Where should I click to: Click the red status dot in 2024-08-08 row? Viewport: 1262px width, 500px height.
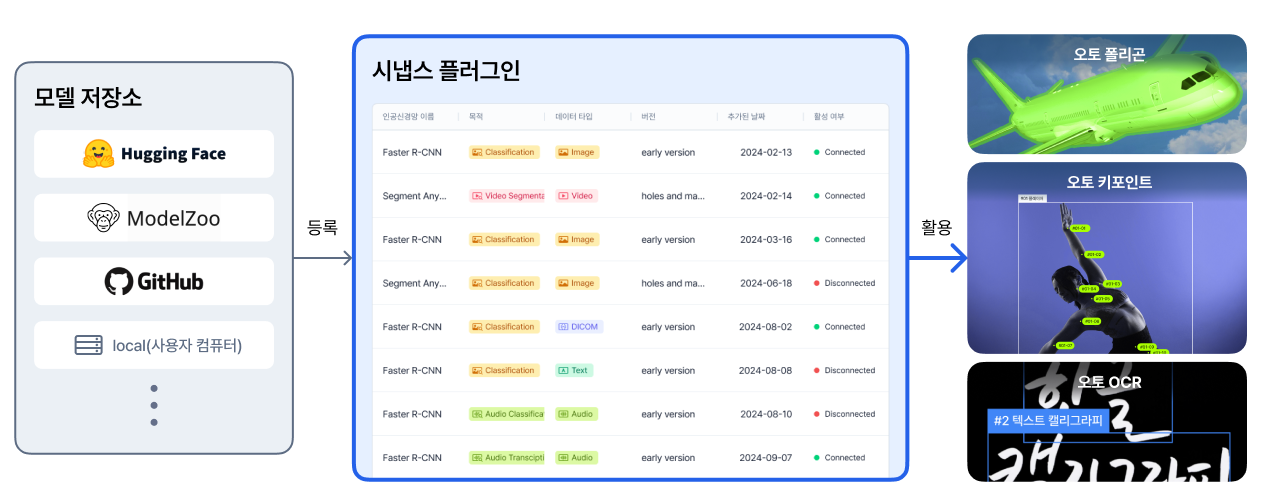(817, 371)
